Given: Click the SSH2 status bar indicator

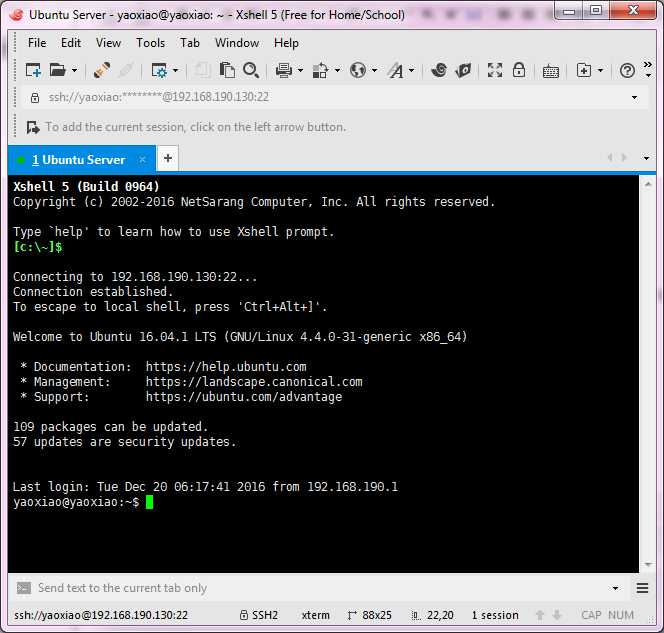Looking at the screenshot, I should click(259, 615).
